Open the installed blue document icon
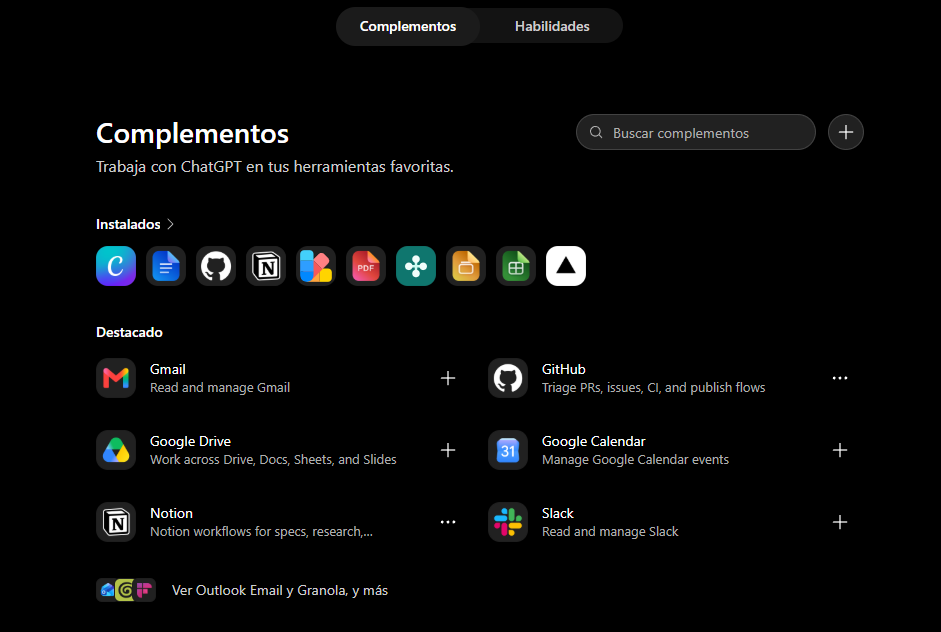Viewport: 941px width, 632px height. 166,266
